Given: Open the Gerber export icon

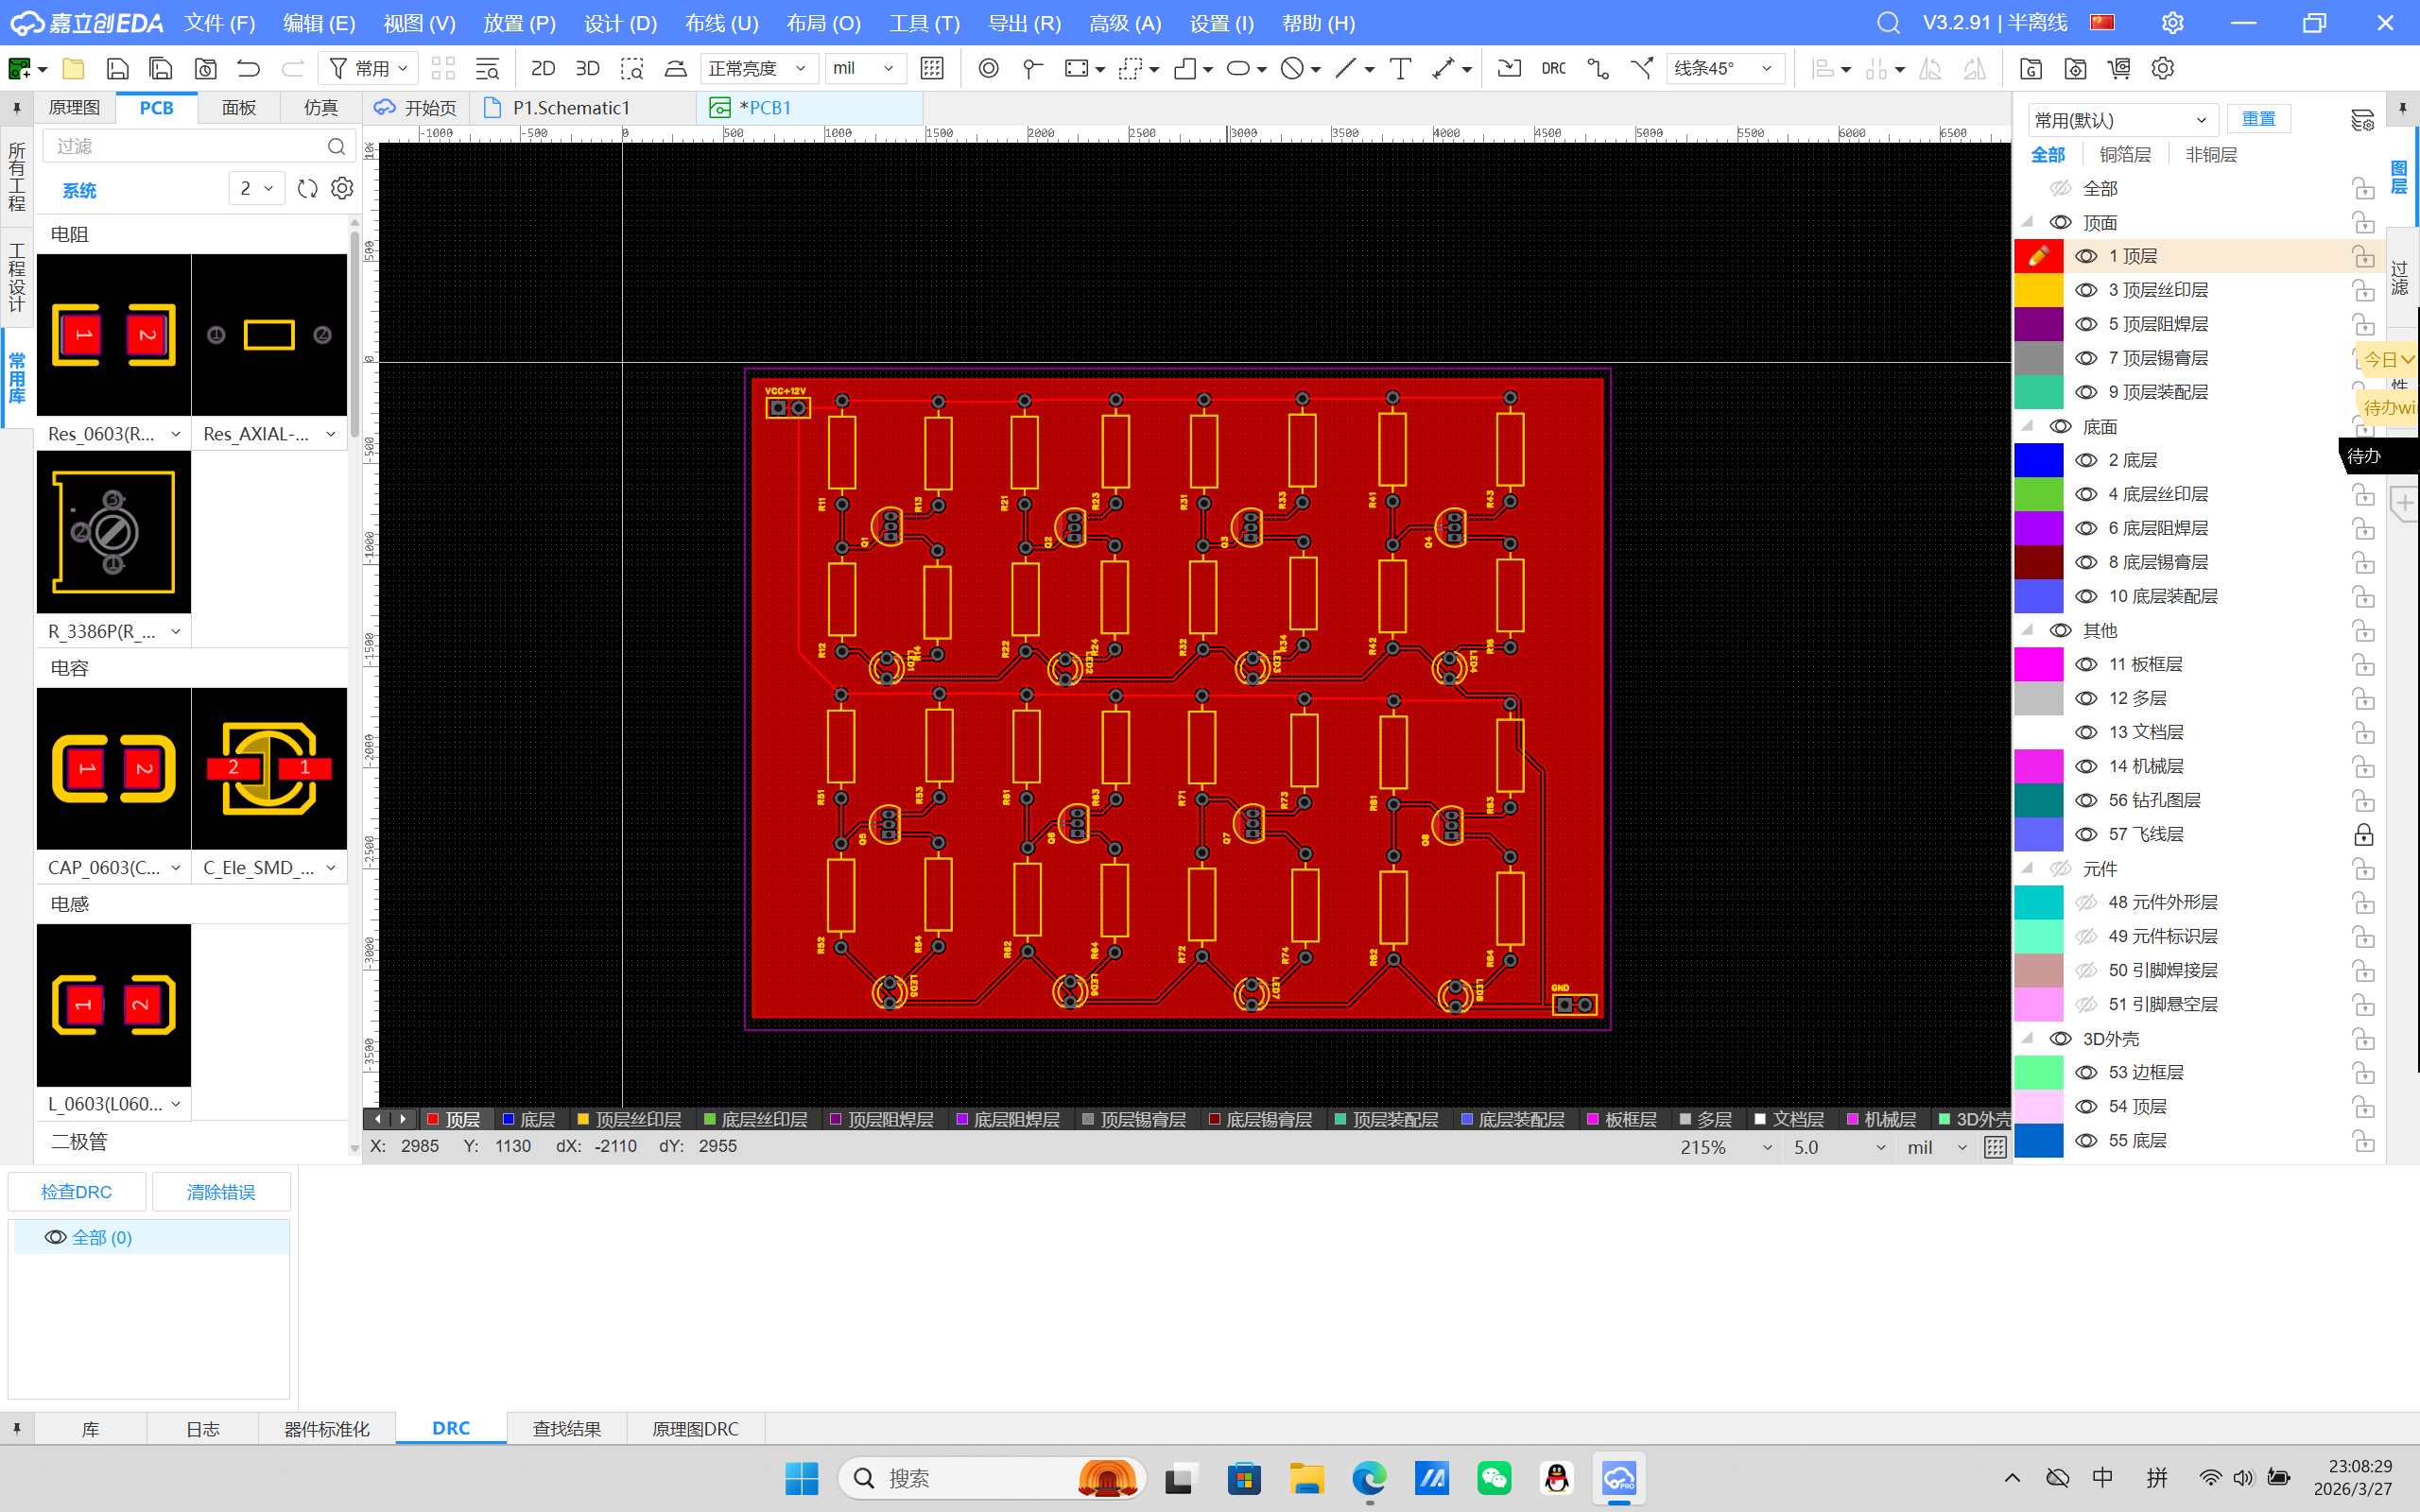Looking at the screenshot, I should coord(2030,68).
